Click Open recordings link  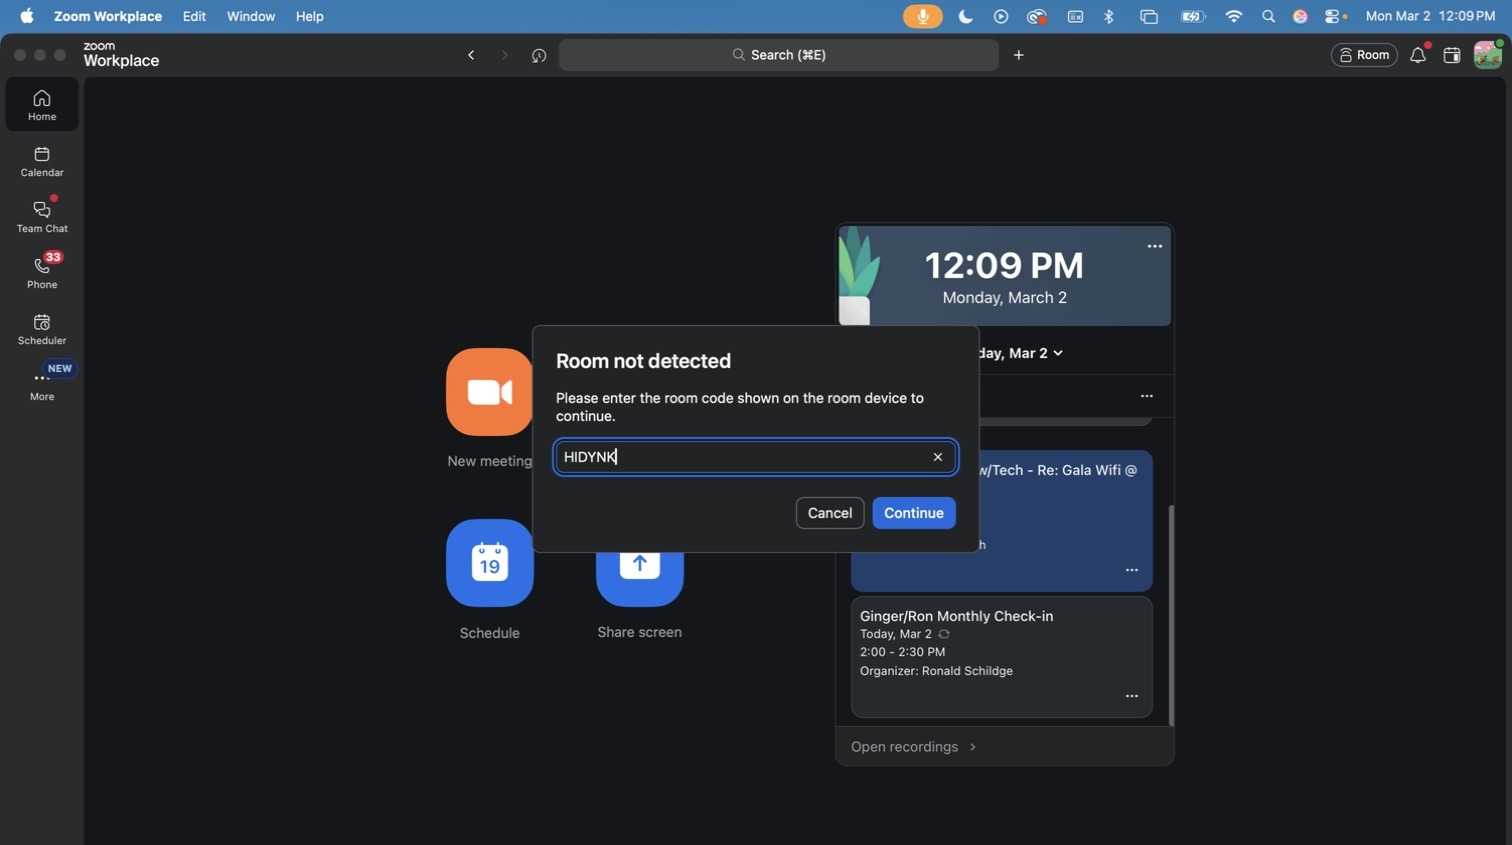pyautogui.click(x=913, y=747)
